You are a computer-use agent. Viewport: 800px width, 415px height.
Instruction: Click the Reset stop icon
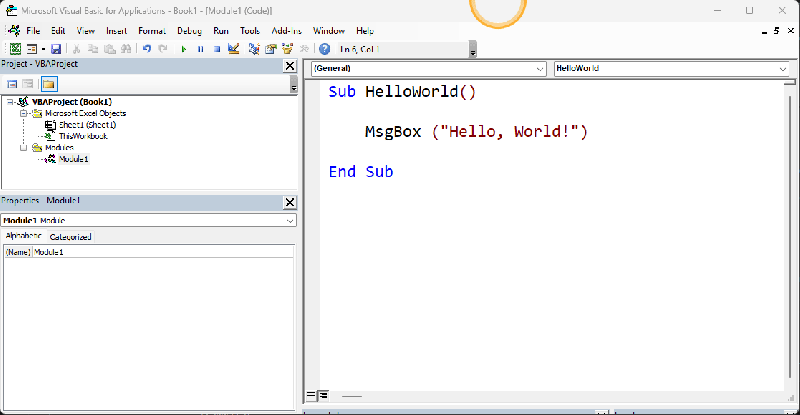[217, 49]
